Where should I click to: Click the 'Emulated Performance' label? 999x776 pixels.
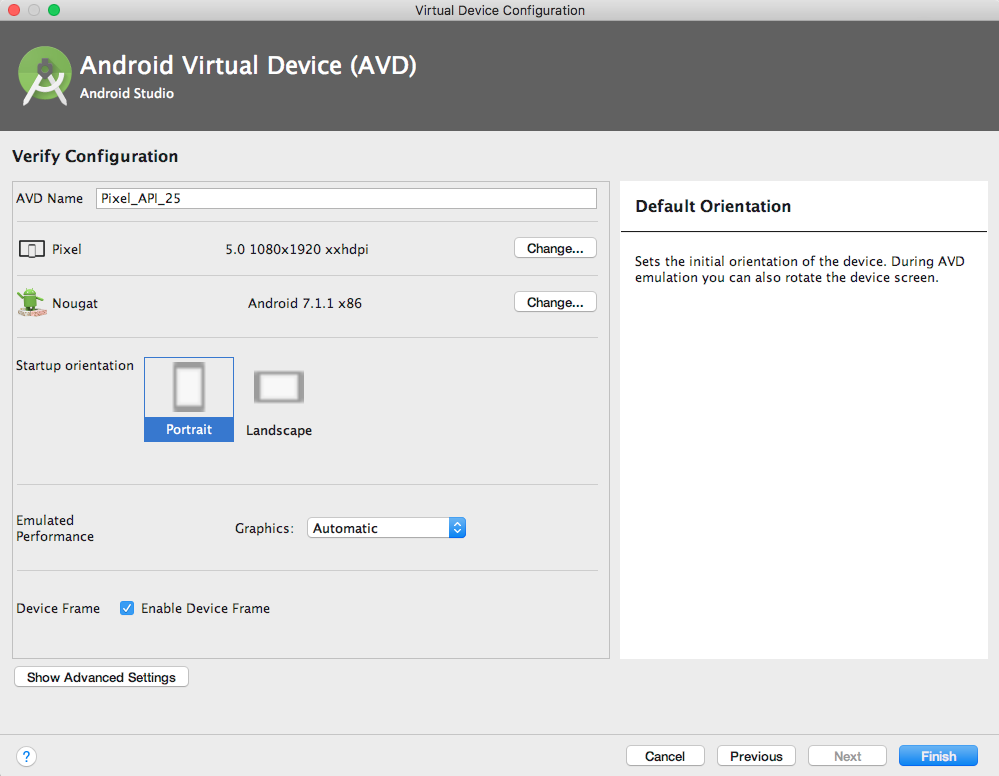(x=55, y=528)
